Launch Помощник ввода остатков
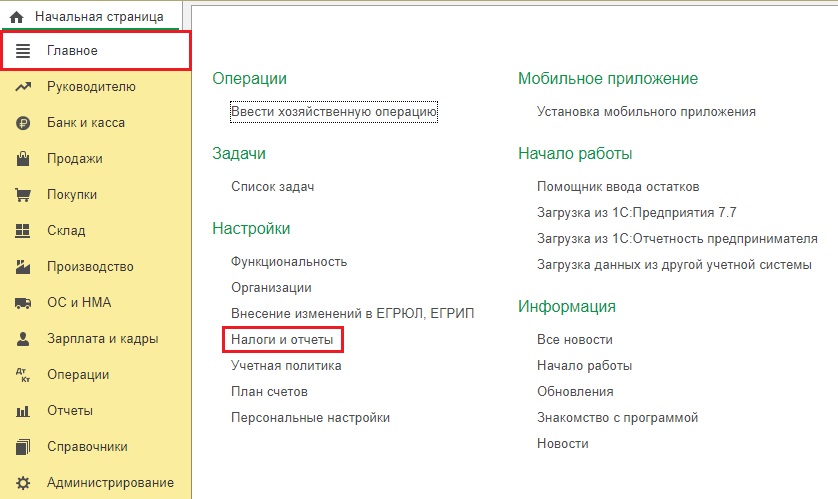The image size is (838, 499). click(618, 187)
